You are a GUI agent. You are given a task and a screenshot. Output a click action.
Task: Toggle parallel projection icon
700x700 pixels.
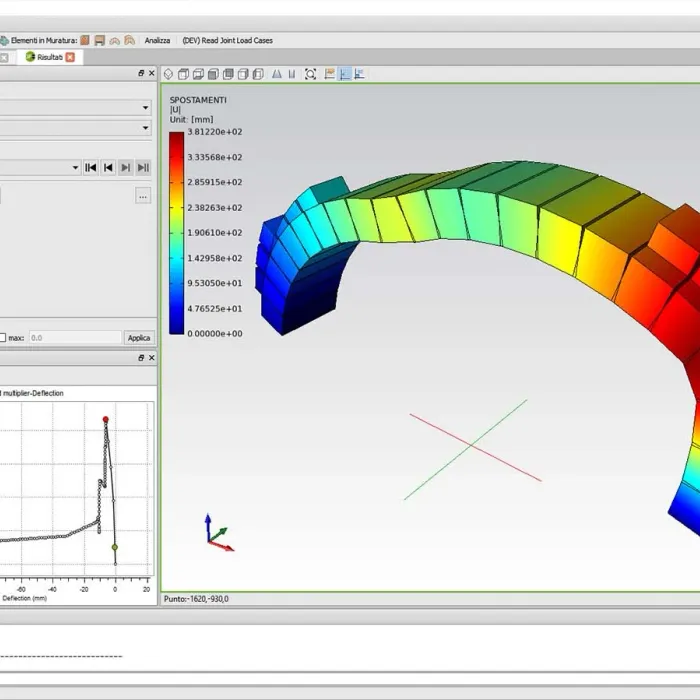pos(292,74)
